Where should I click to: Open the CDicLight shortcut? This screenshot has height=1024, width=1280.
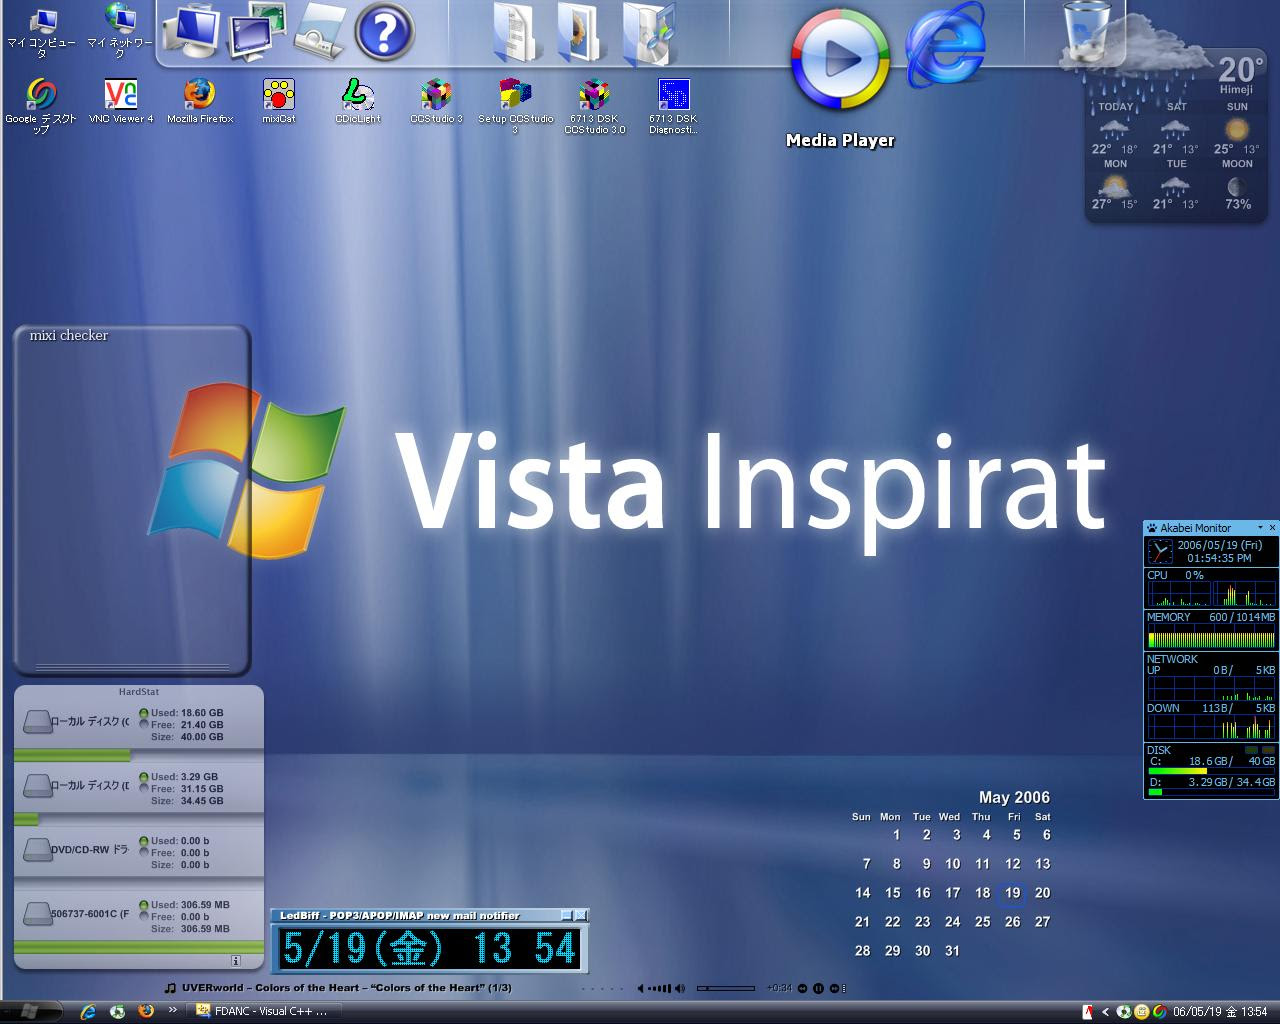pyautogui.click(x=358, y=102)
